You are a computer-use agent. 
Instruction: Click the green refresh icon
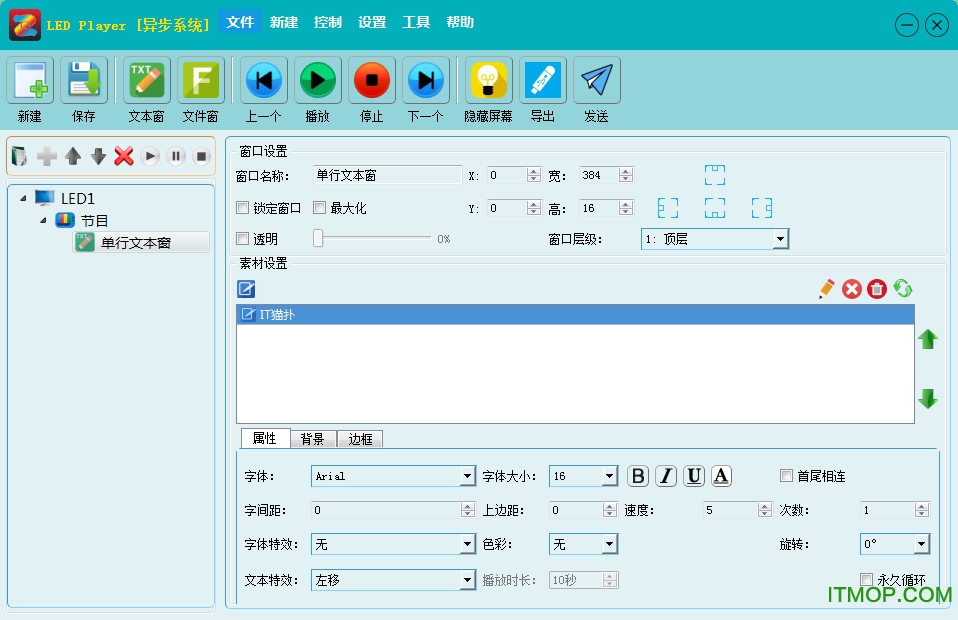902,288
